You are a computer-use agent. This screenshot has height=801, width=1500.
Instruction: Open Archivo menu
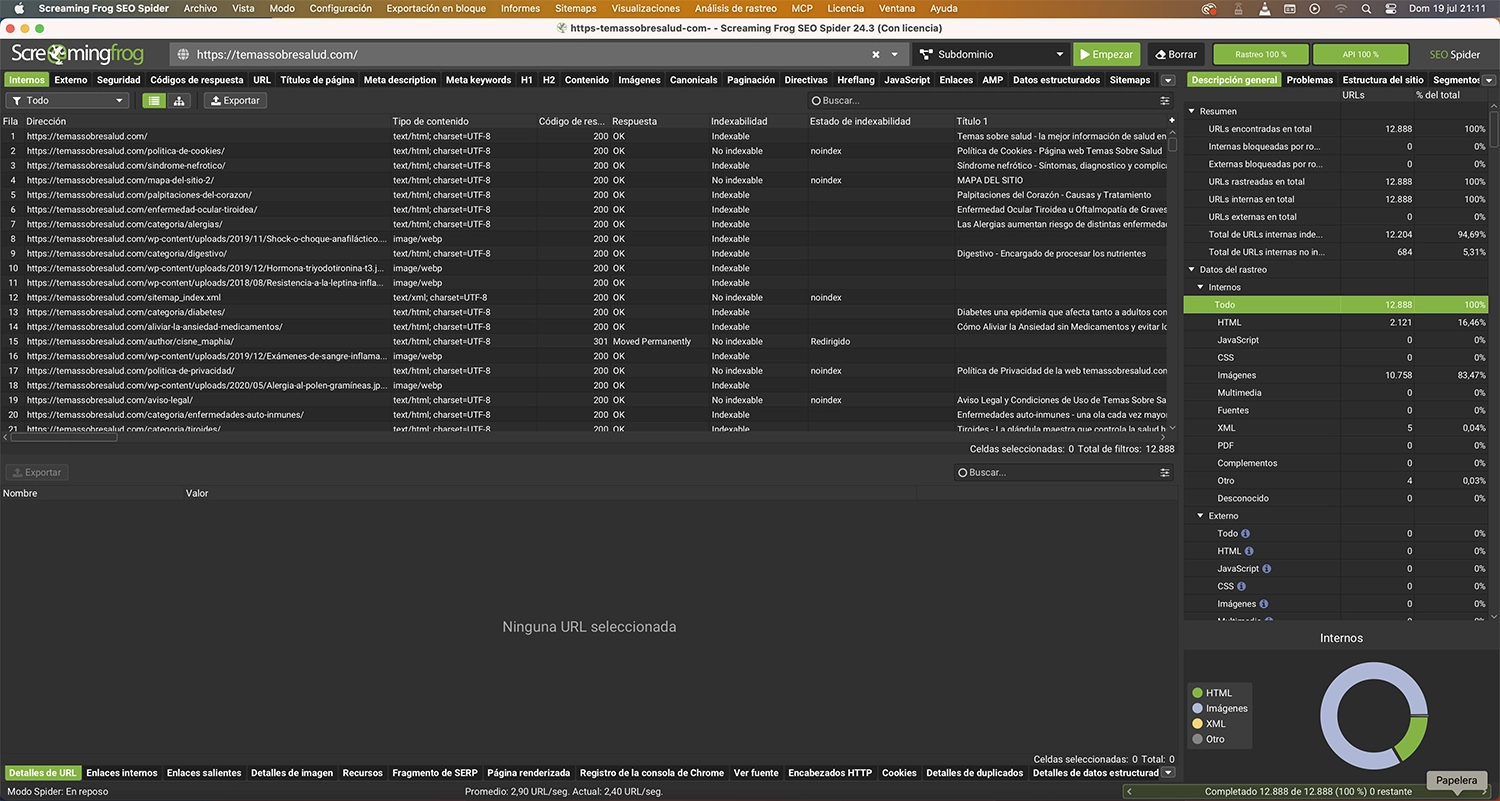click(200, 8)
